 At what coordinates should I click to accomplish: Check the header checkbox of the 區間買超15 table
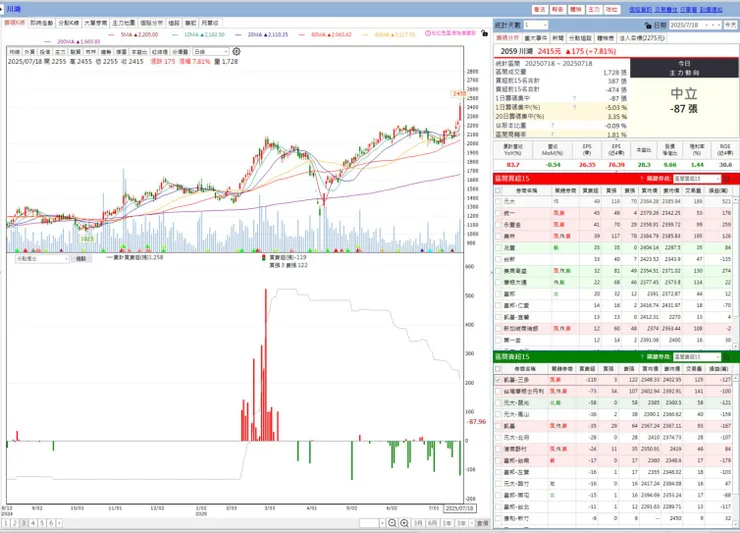pyautogui.click(x=498, y=190)
